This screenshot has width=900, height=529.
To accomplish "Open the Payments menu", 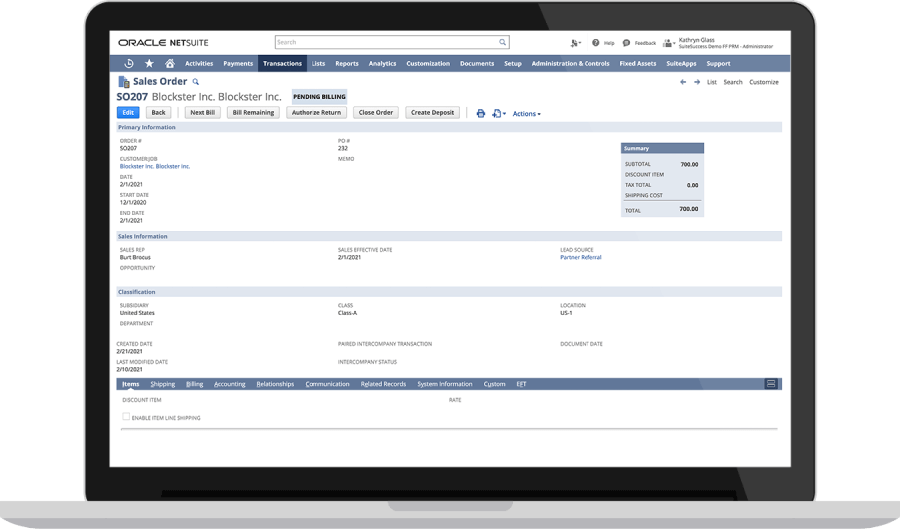I will (238, 63).
